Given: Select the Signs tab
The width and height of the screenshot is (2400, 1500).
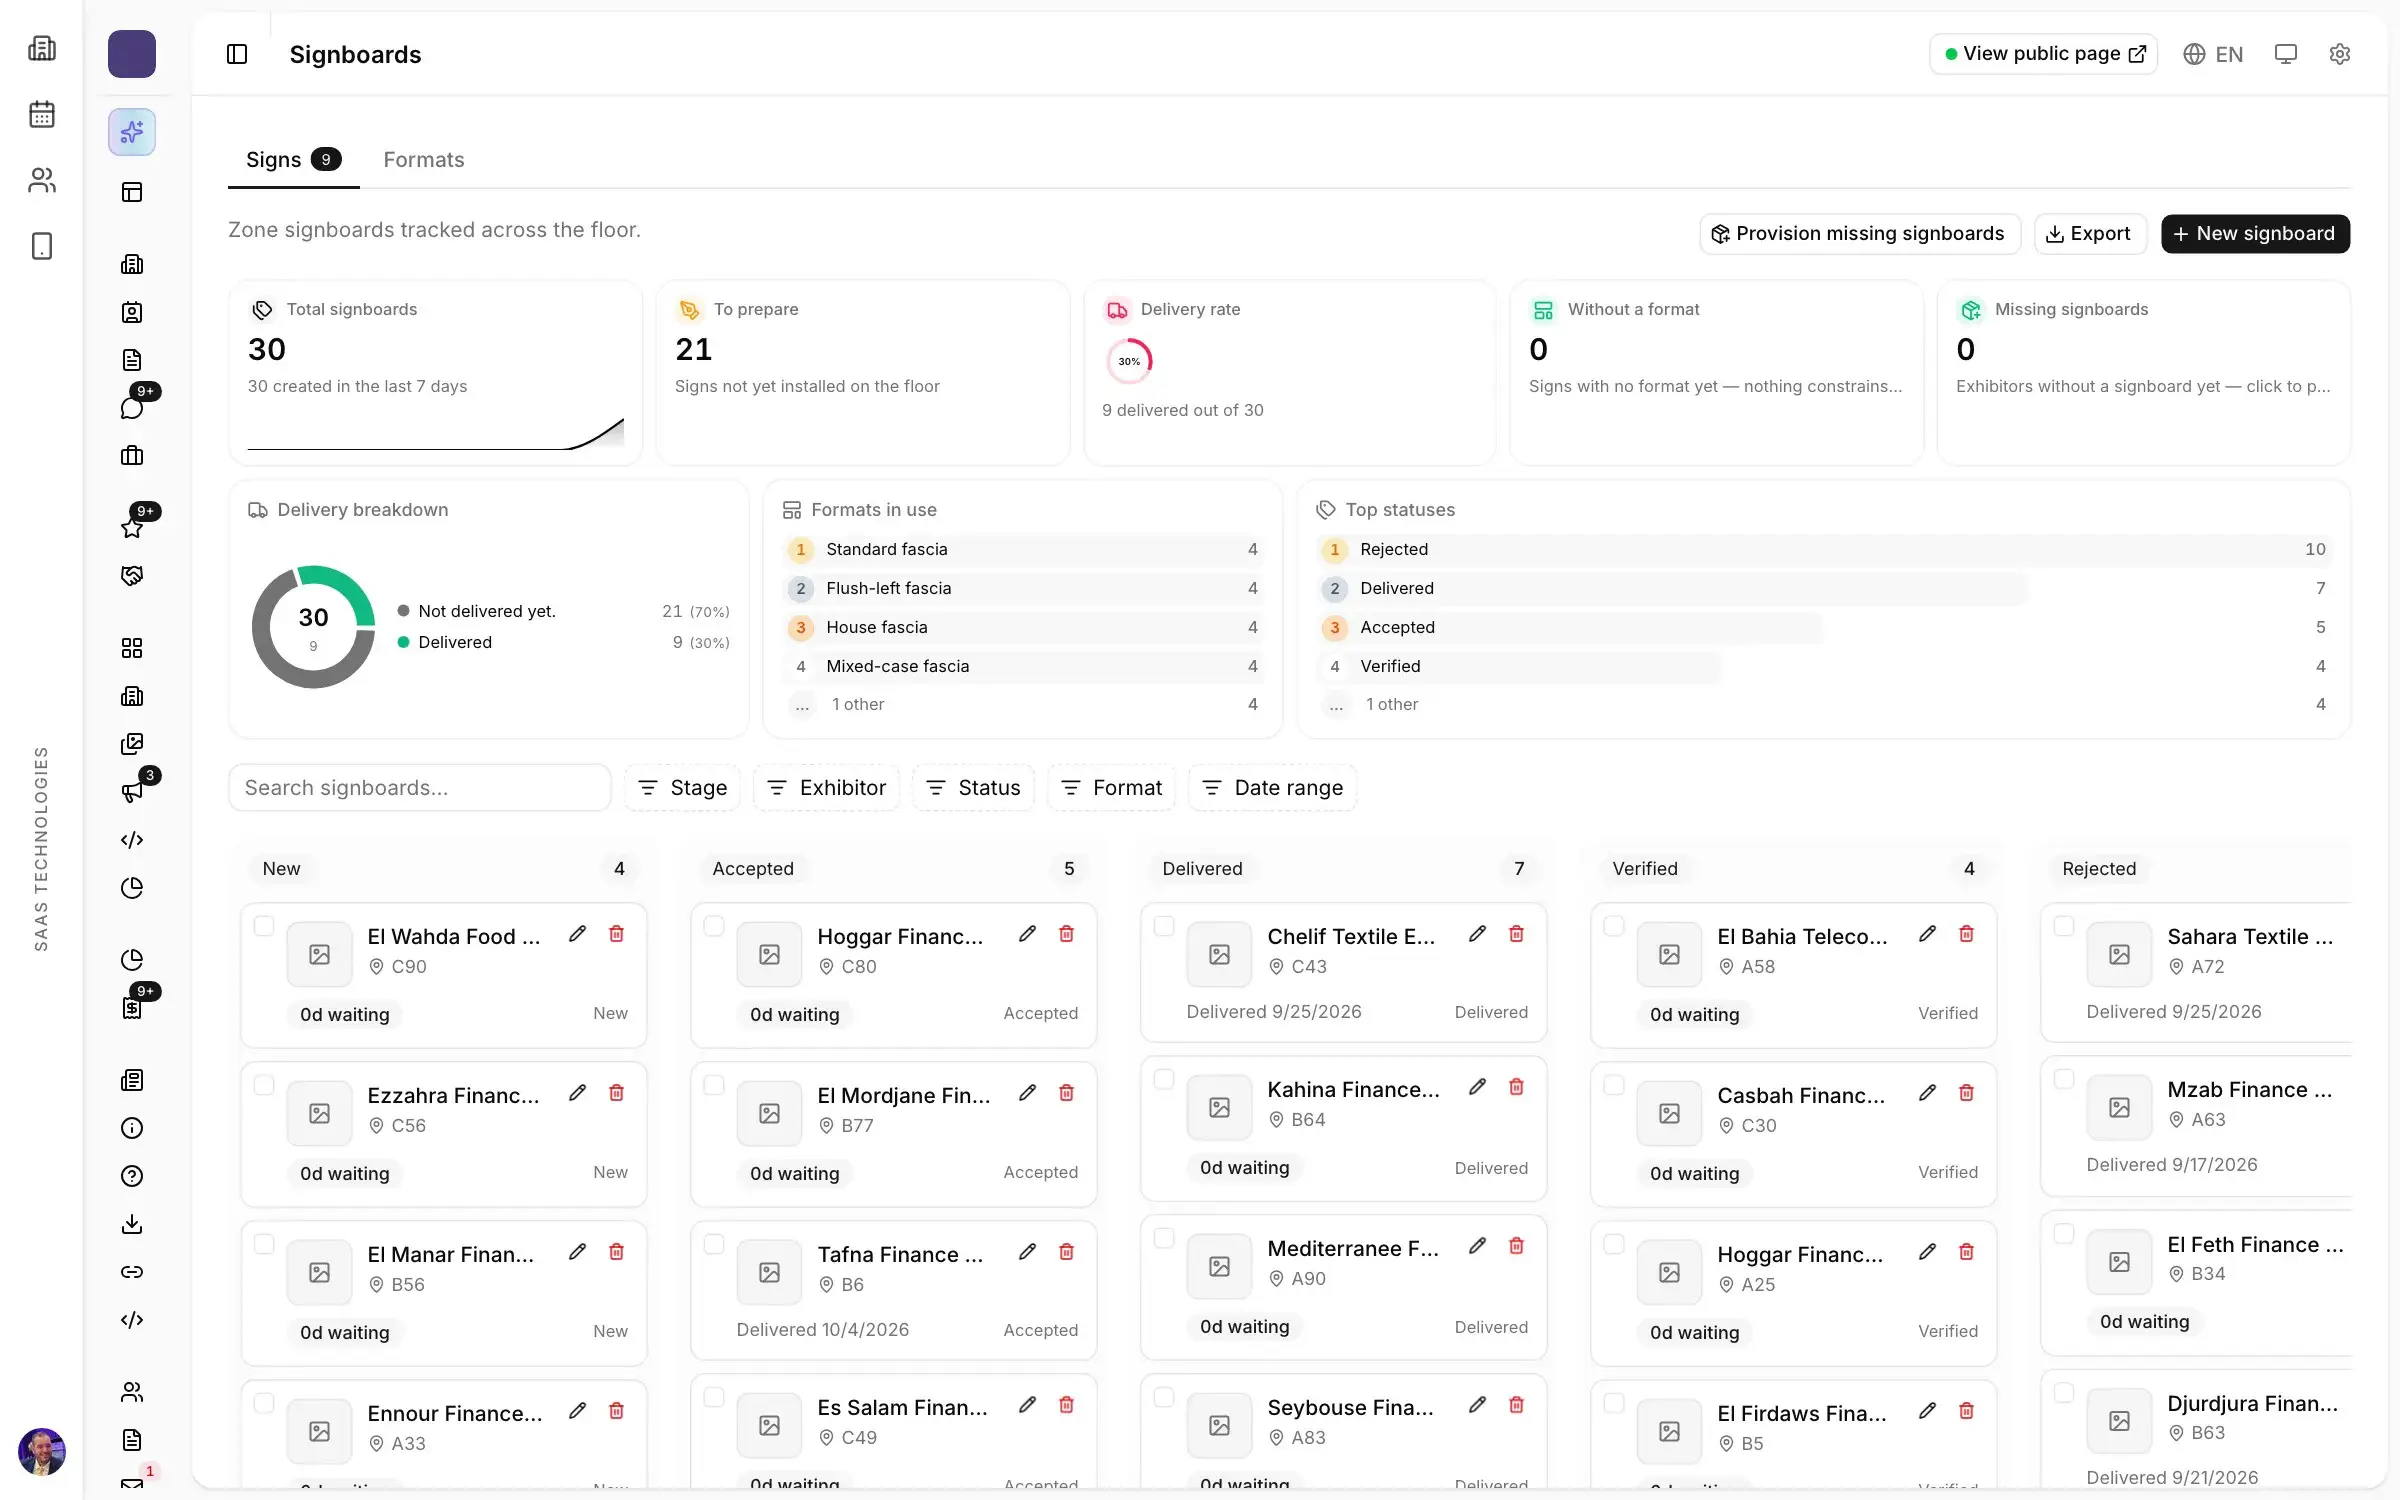Looking at the screenshot, I should point(293,160).
